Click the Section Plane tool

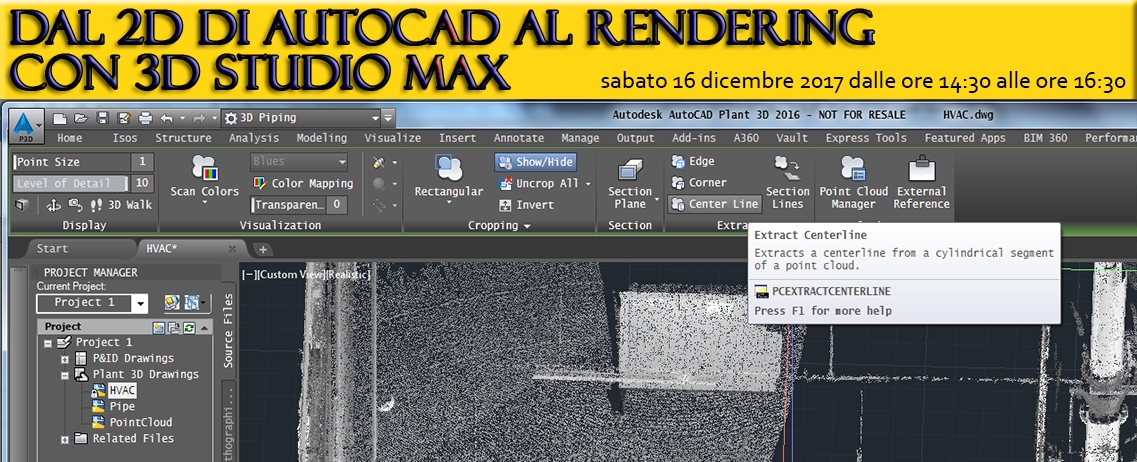[629, 183]
